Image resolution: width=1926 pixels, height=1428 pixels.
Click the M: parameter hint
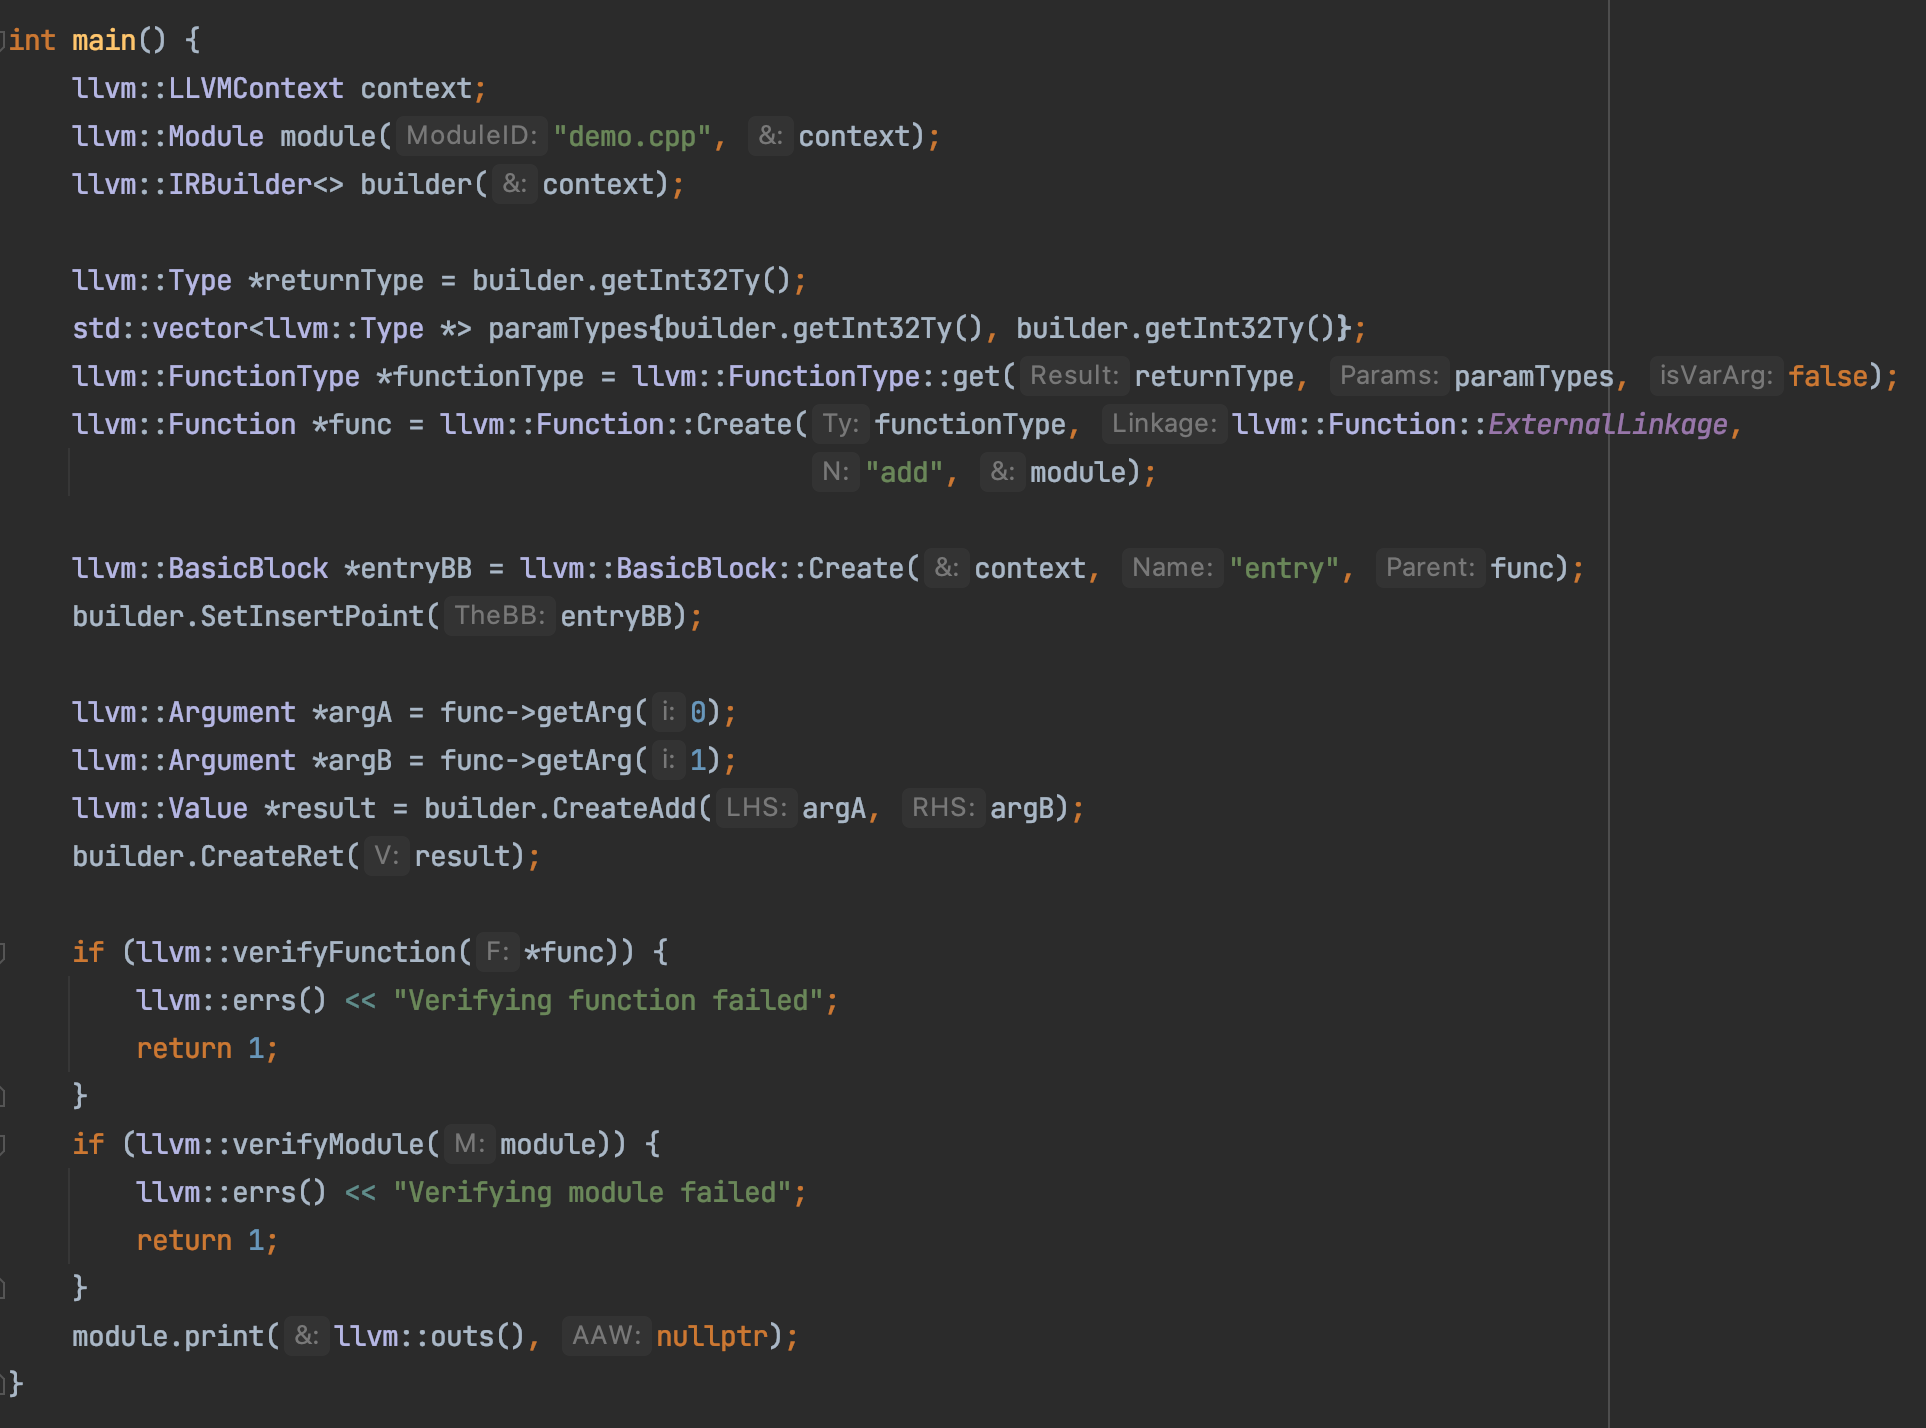click(x=469, y=1143)
